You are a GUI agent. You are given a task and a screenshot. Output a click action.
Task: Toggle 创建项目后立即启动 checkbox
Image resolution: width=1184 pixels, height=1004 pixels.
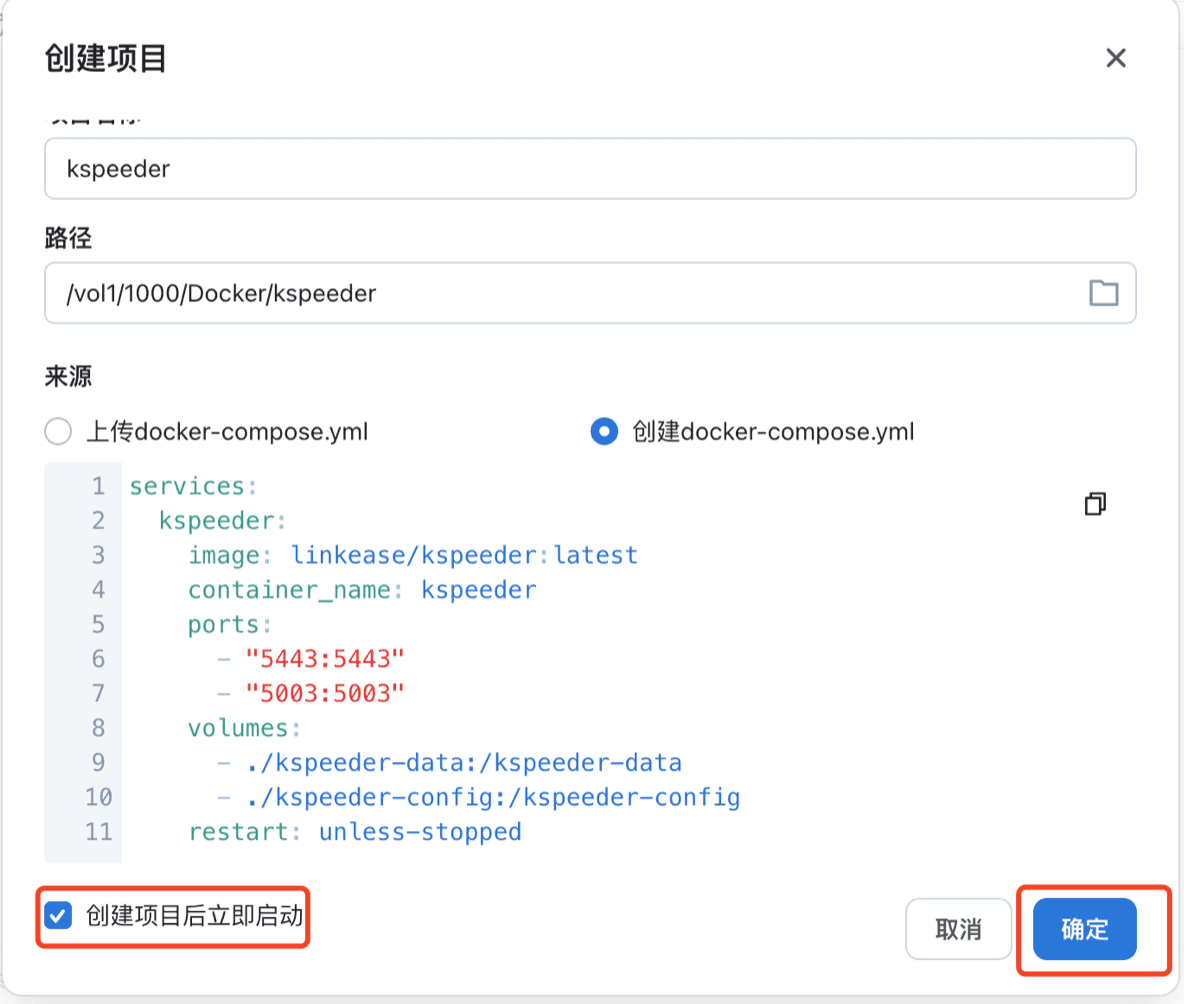coord(60,915)
